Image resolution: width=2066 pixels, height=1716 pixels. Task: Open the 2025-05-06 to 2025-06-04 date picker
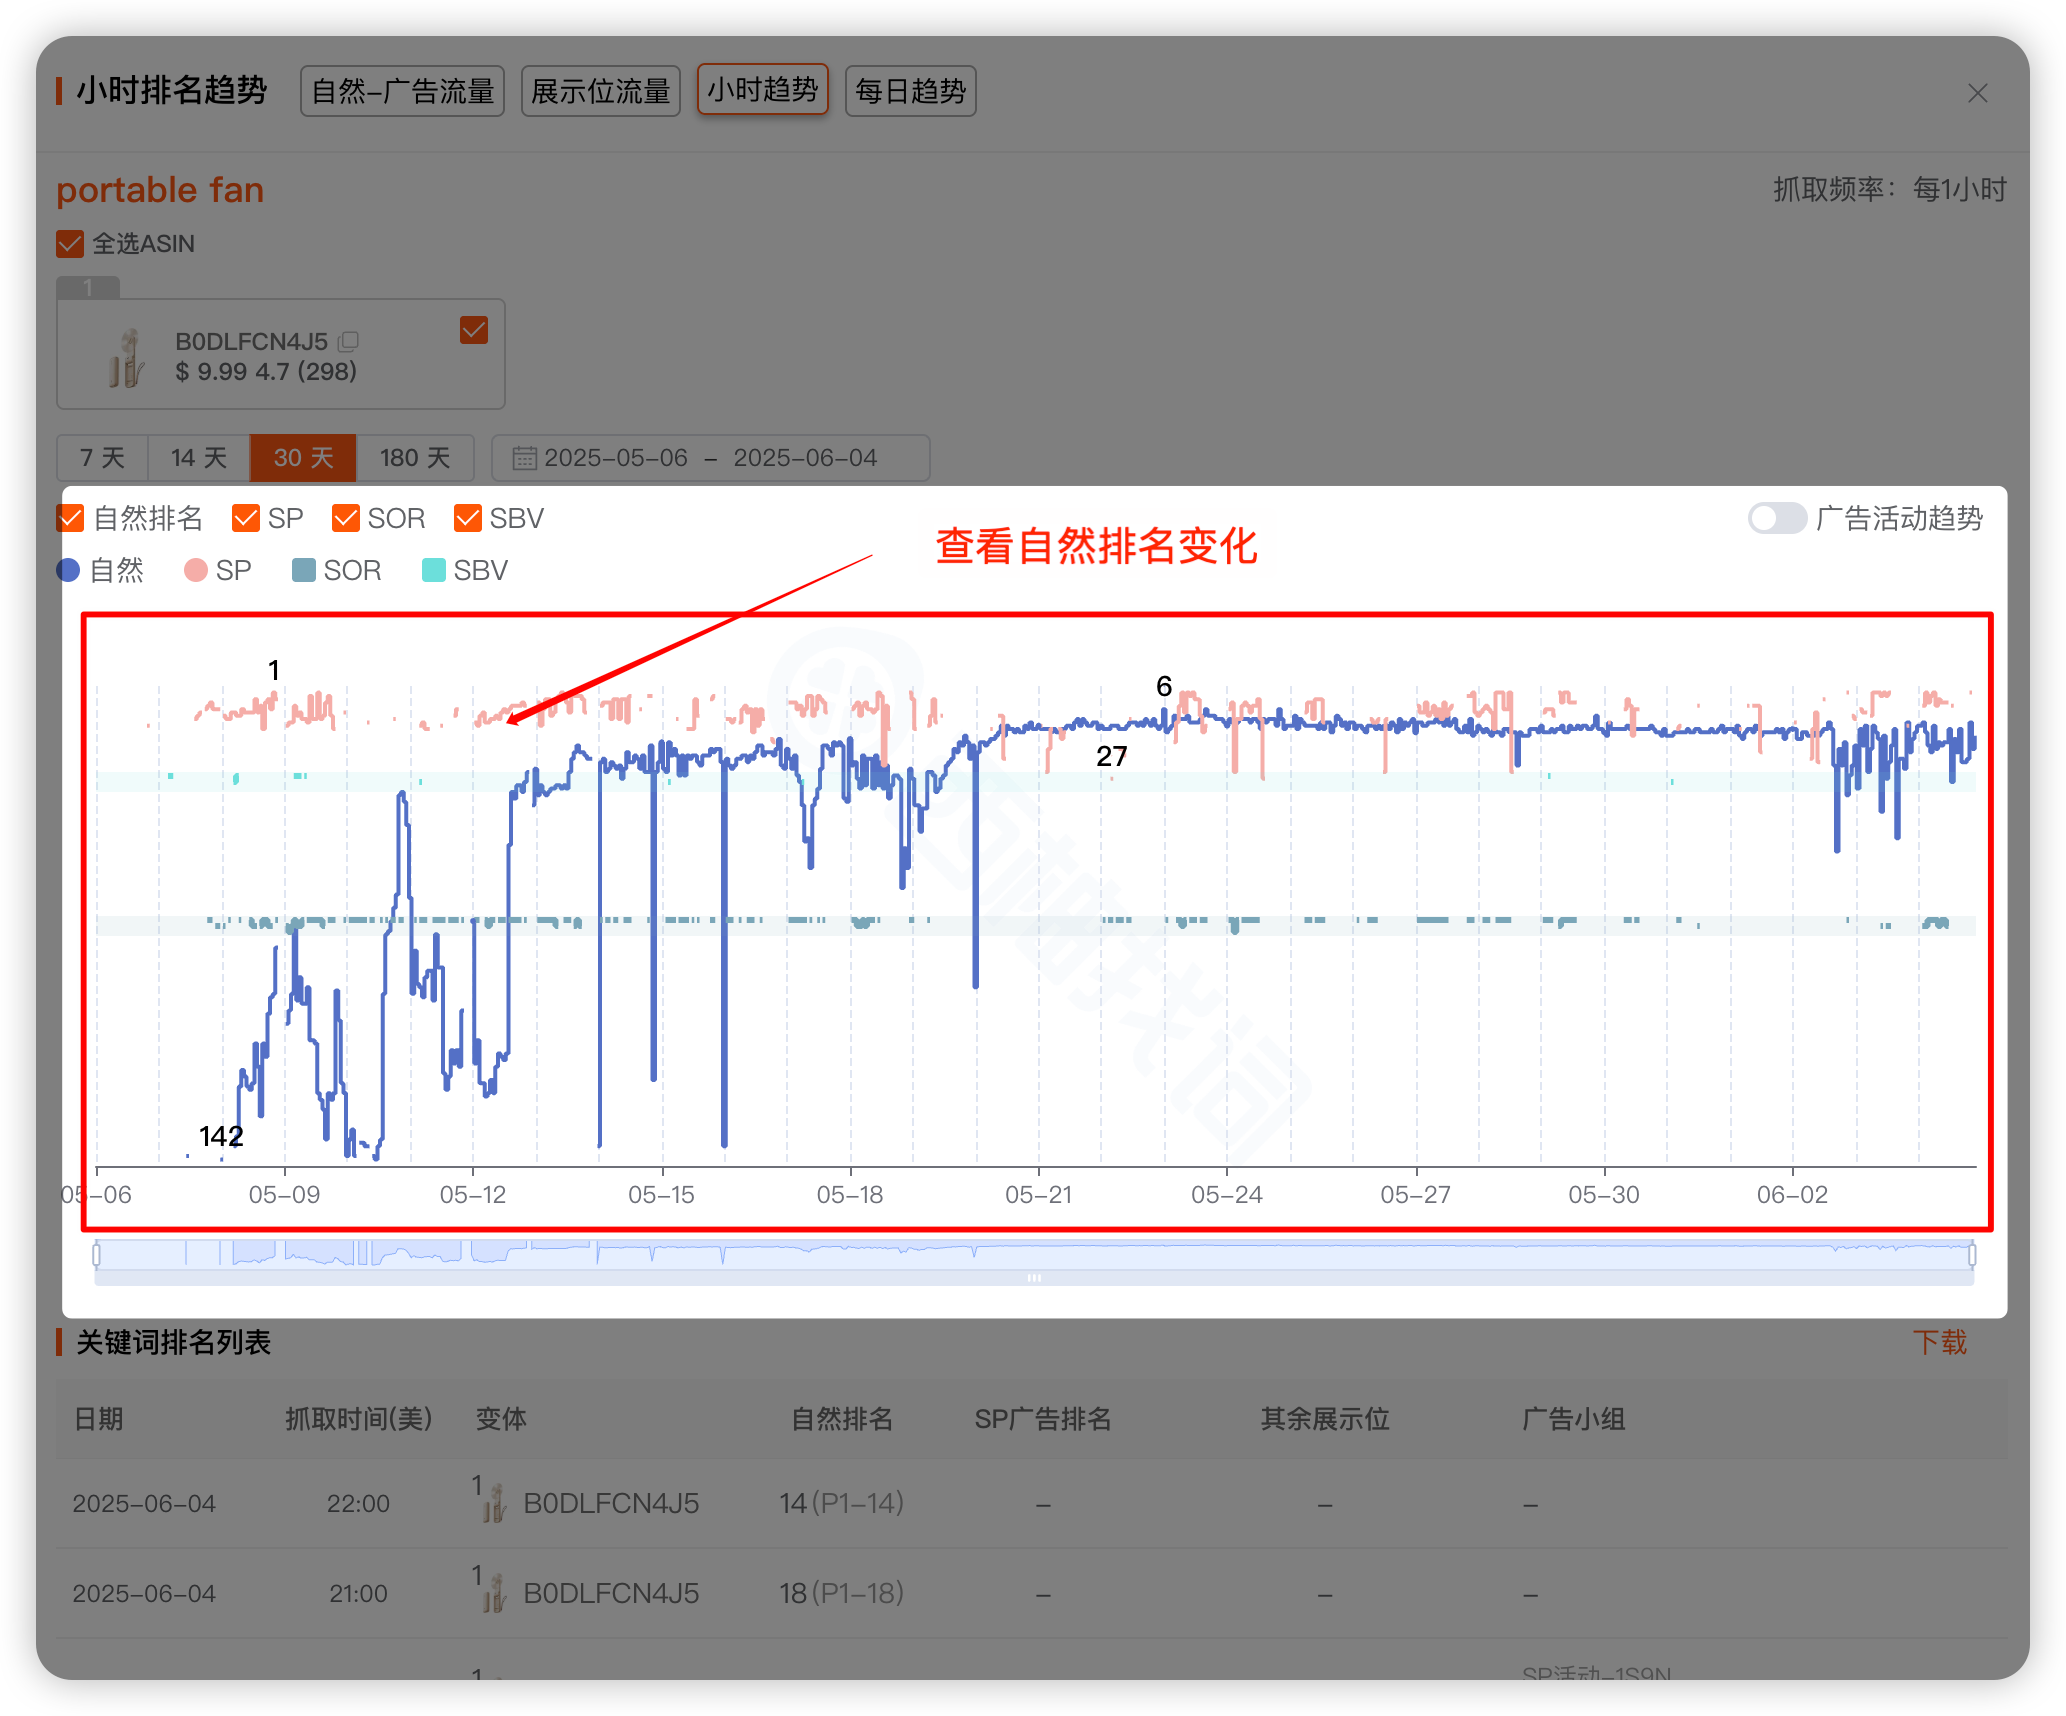(710, 458)
